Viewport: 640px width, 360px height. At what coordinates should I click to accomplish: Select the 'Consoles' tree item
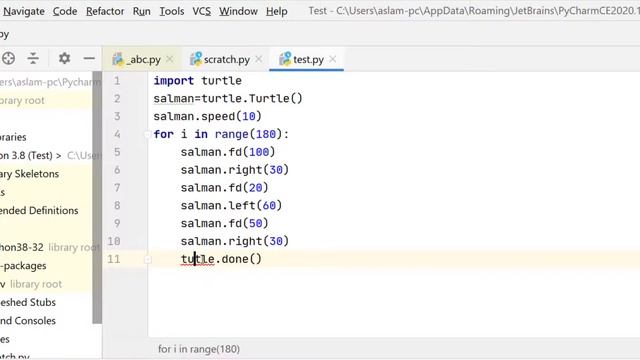pos(28,321)
